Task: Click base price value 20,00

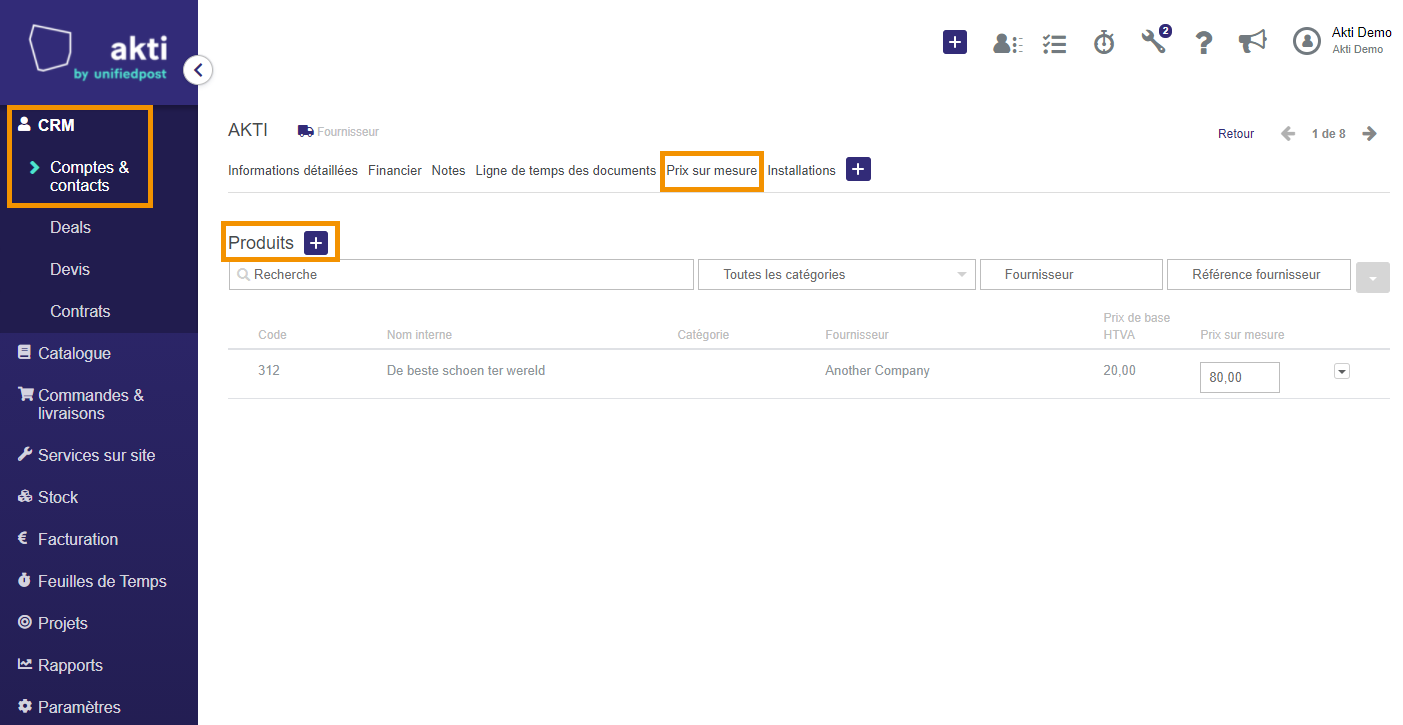Action: 1120,370
